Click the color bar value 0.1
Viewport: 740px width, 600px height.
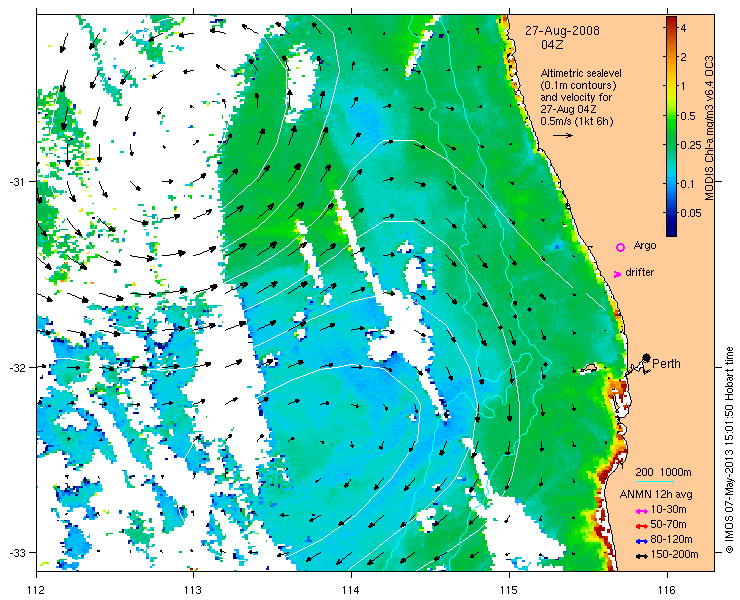coord(687,184)
